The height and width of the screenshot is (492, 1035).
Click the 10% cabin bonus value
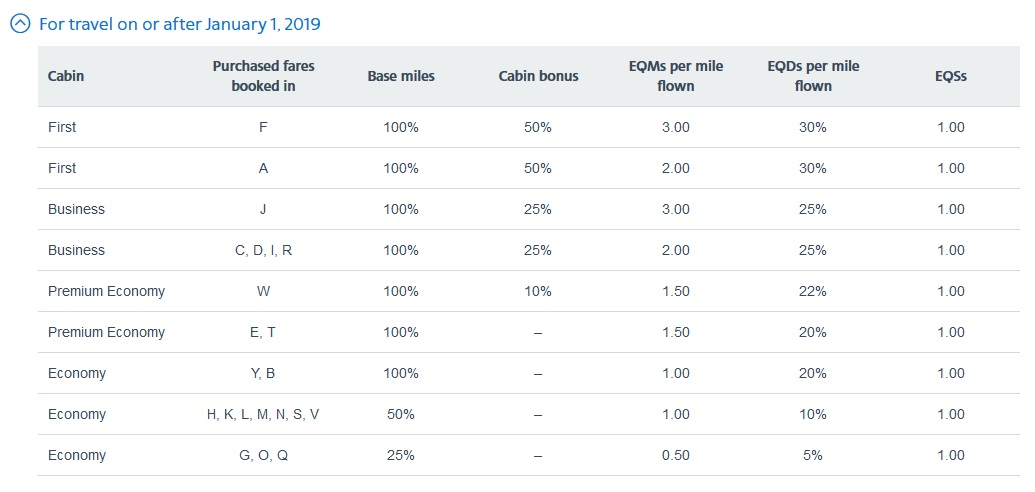click(538, 291)
